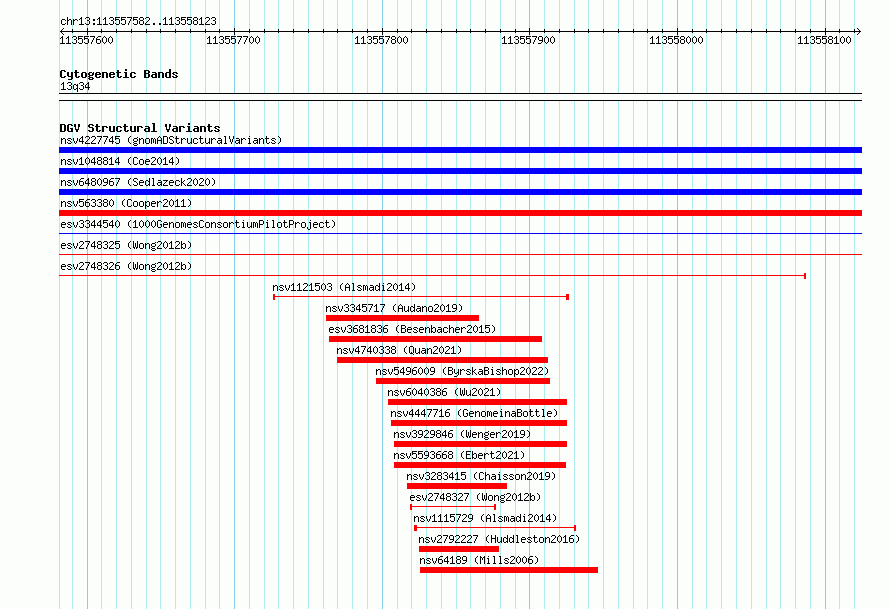
Task: Click ruler position 113558100
Action: [x=824, y=40]
